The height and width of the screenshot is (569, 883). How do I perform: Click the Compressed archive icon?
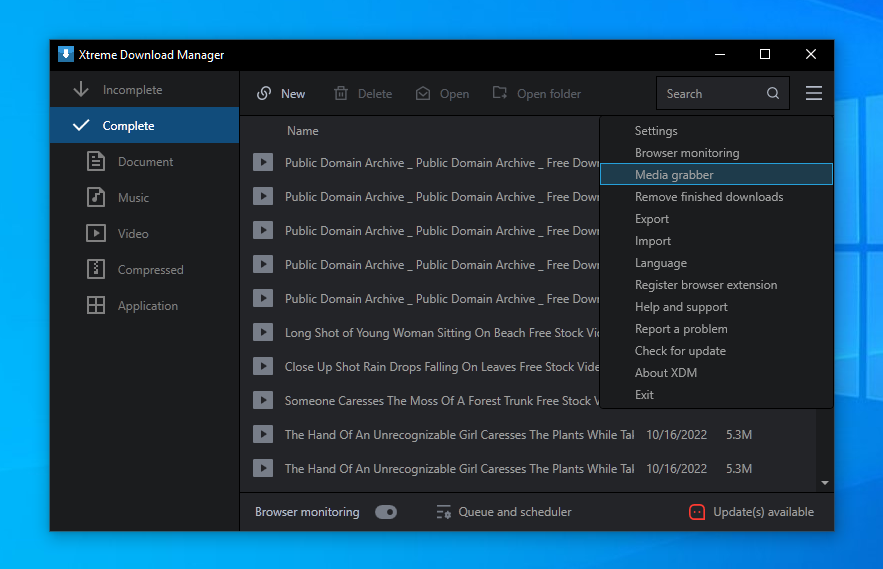tap(96, 269)
